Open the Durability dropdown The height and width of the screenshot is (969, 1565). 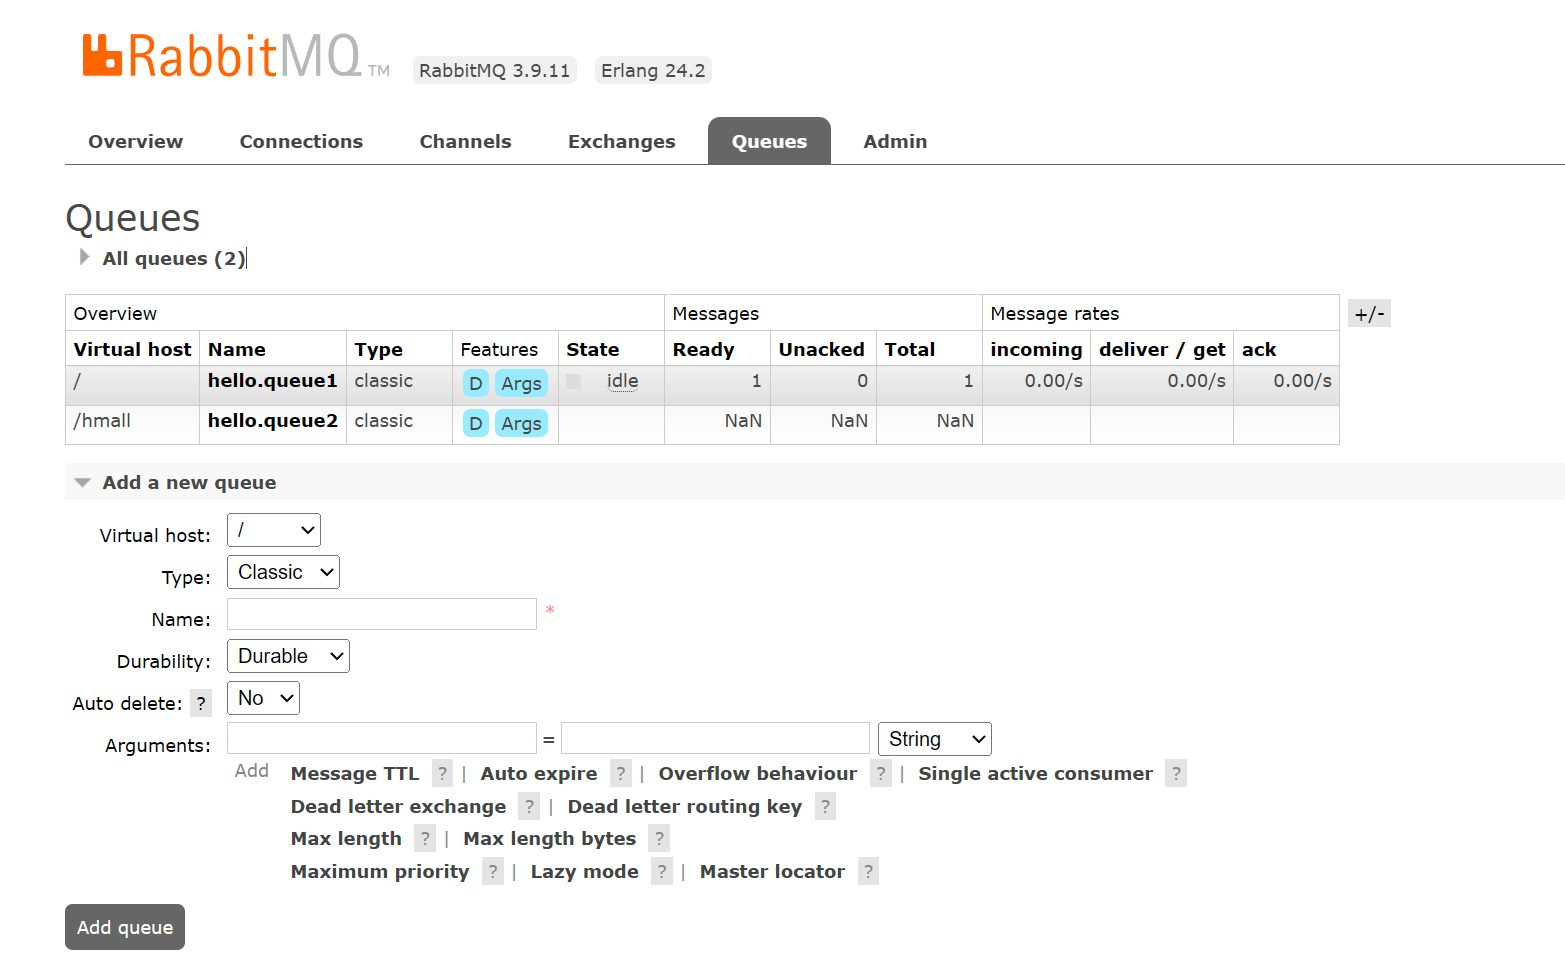[288, 656]
